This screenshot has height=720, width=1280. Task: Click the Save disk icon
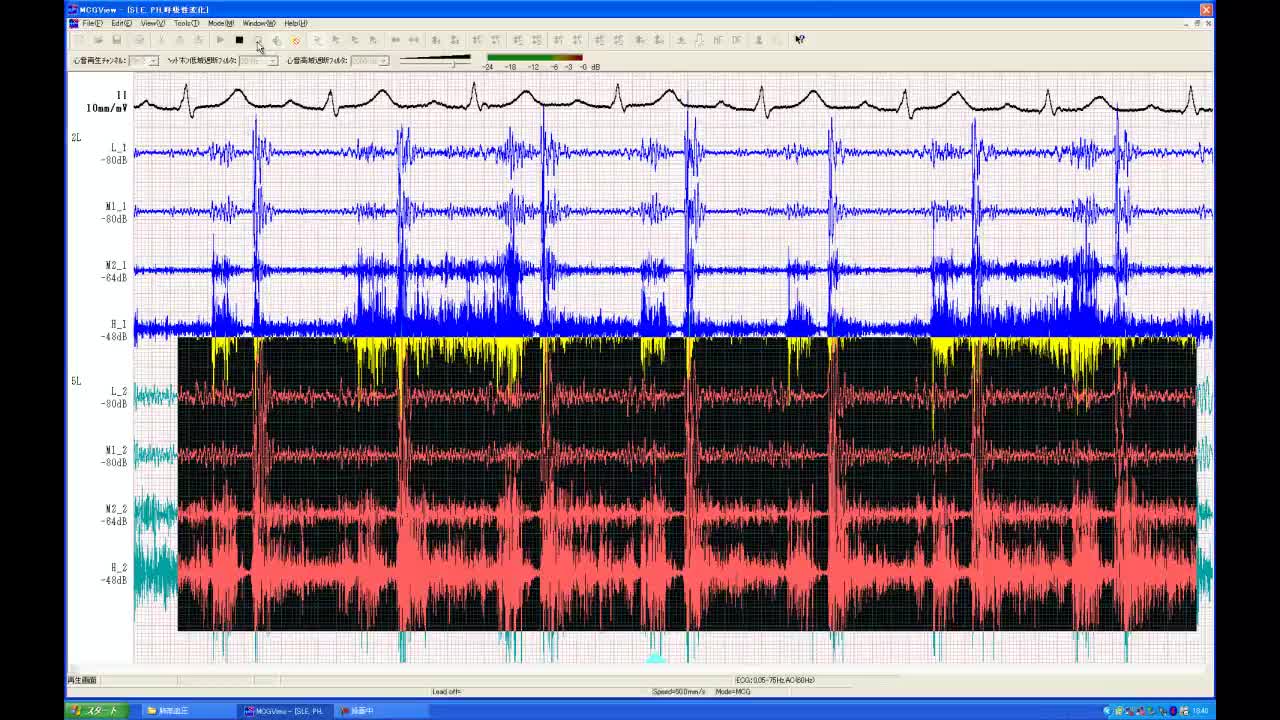(x=117, y=40)
